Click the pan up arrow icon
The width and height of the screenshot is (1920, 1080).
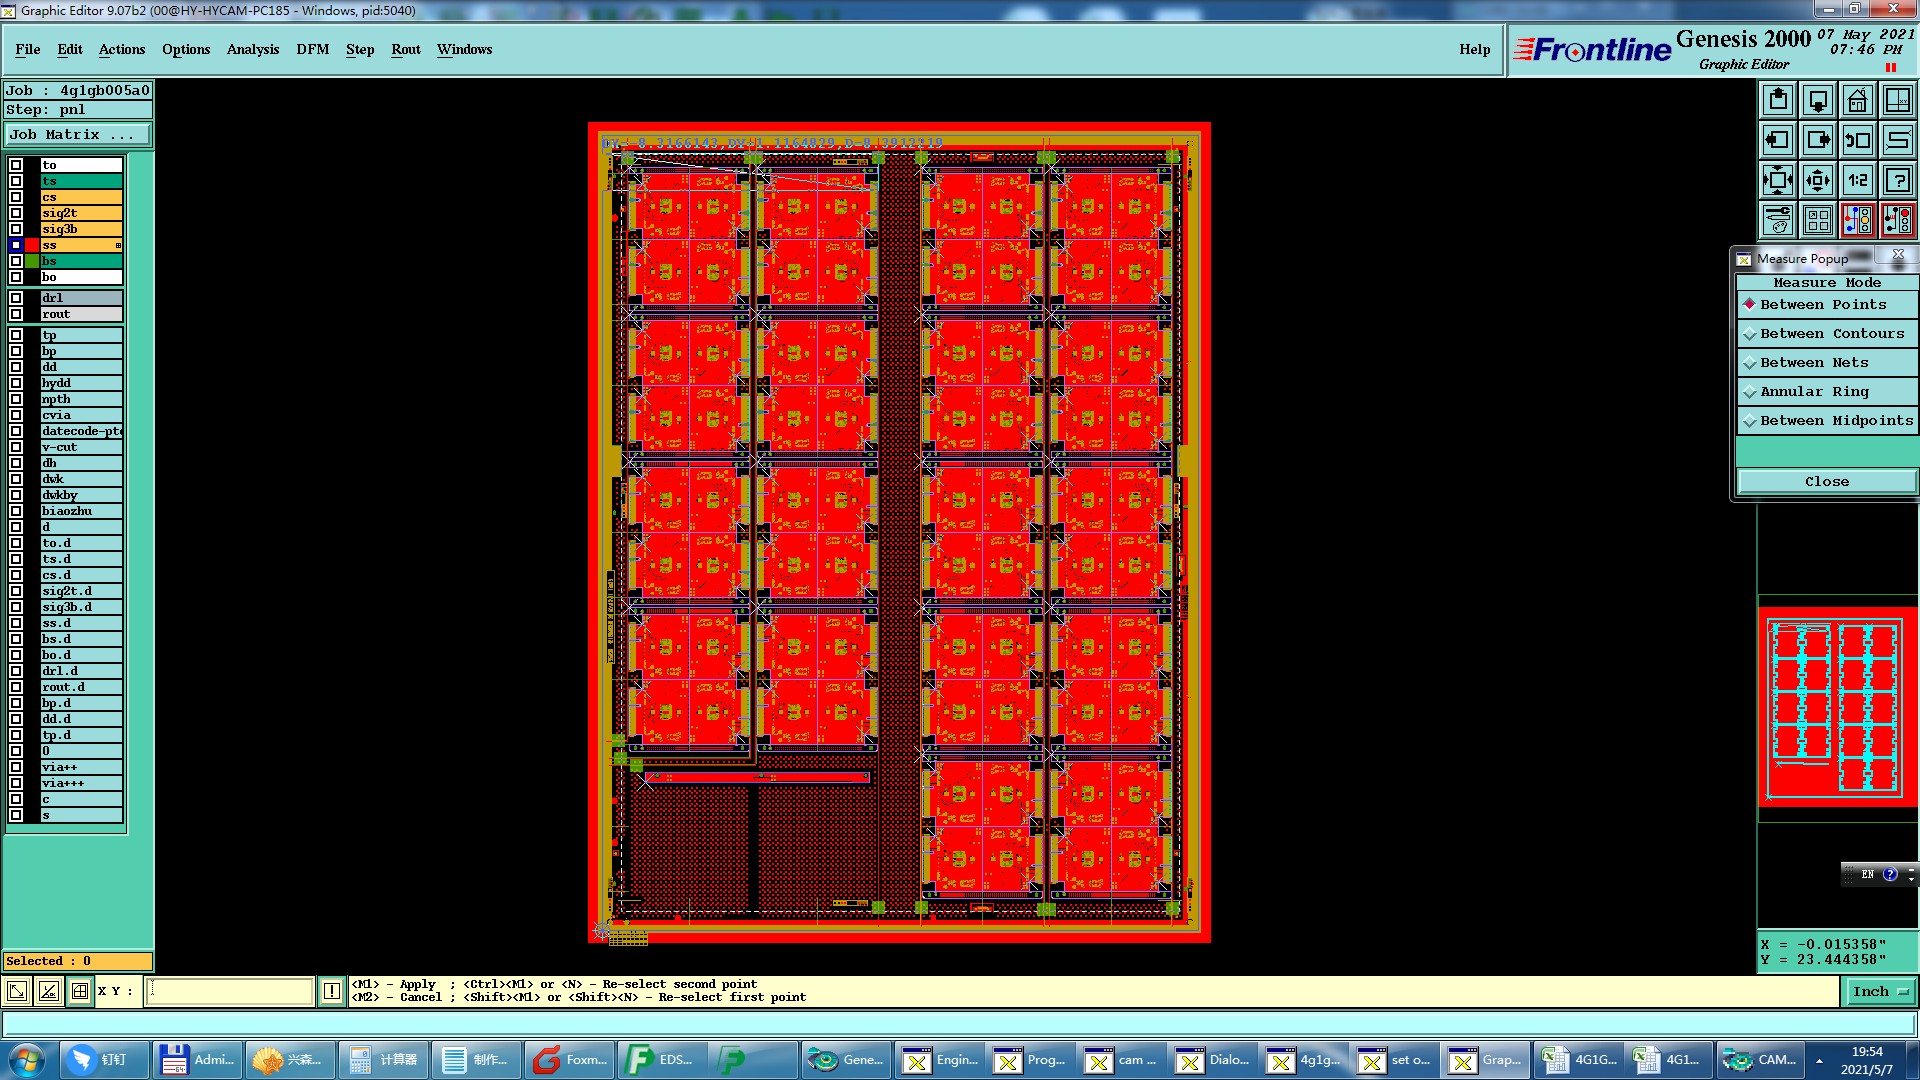1778,100
